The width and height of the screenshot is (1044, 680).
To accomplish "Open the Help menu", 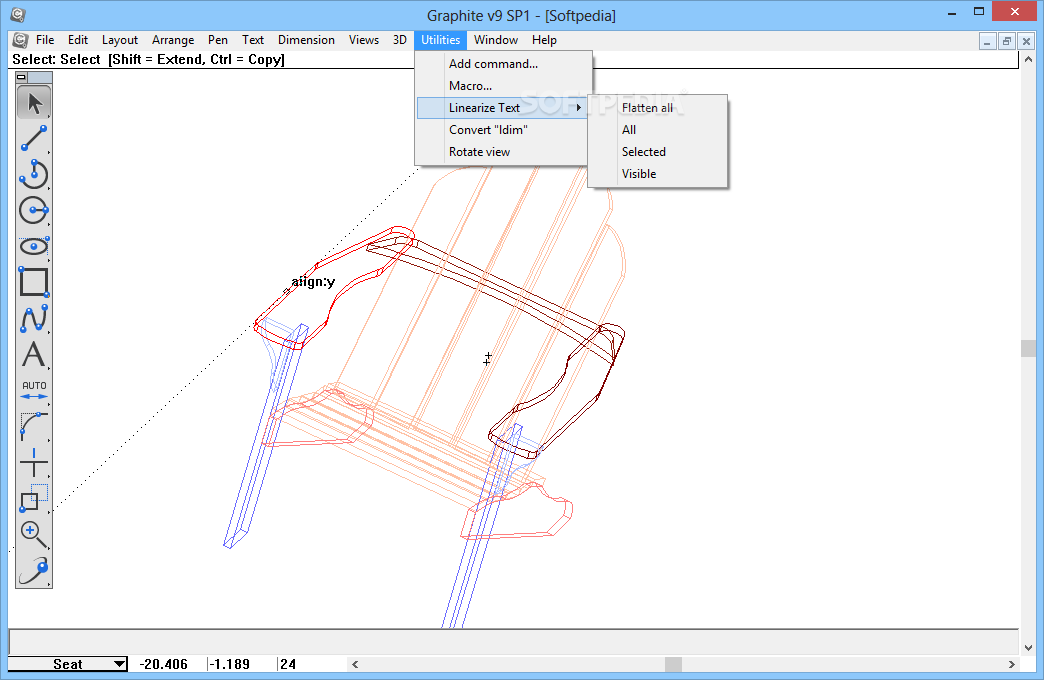I will point(544,40).
